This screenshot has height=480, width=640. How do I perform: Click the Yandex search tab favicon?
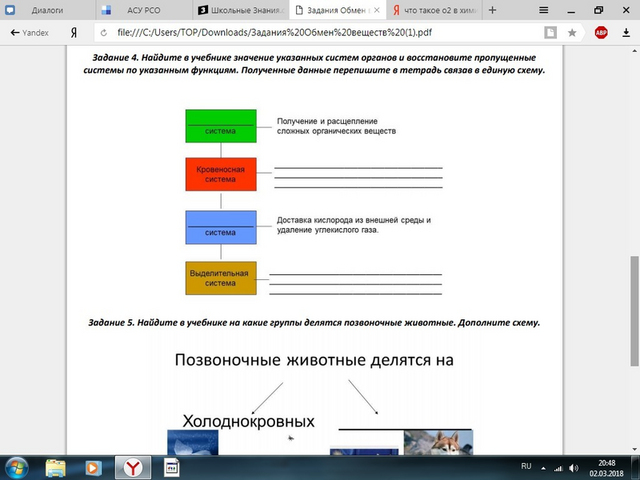396,10
